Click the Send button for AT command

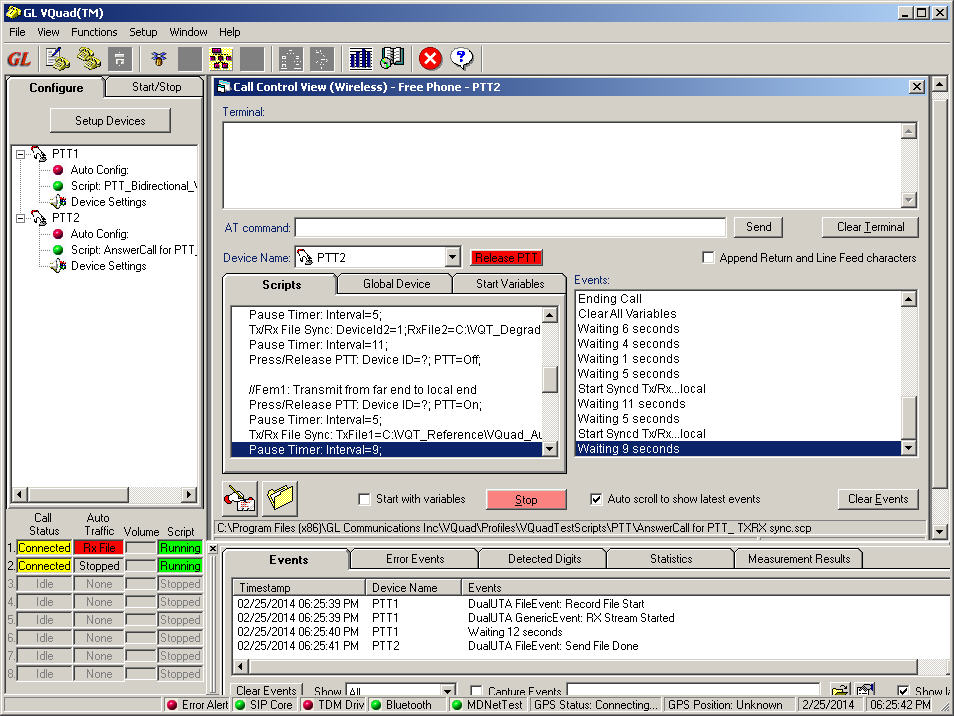(x=758, y=227)
